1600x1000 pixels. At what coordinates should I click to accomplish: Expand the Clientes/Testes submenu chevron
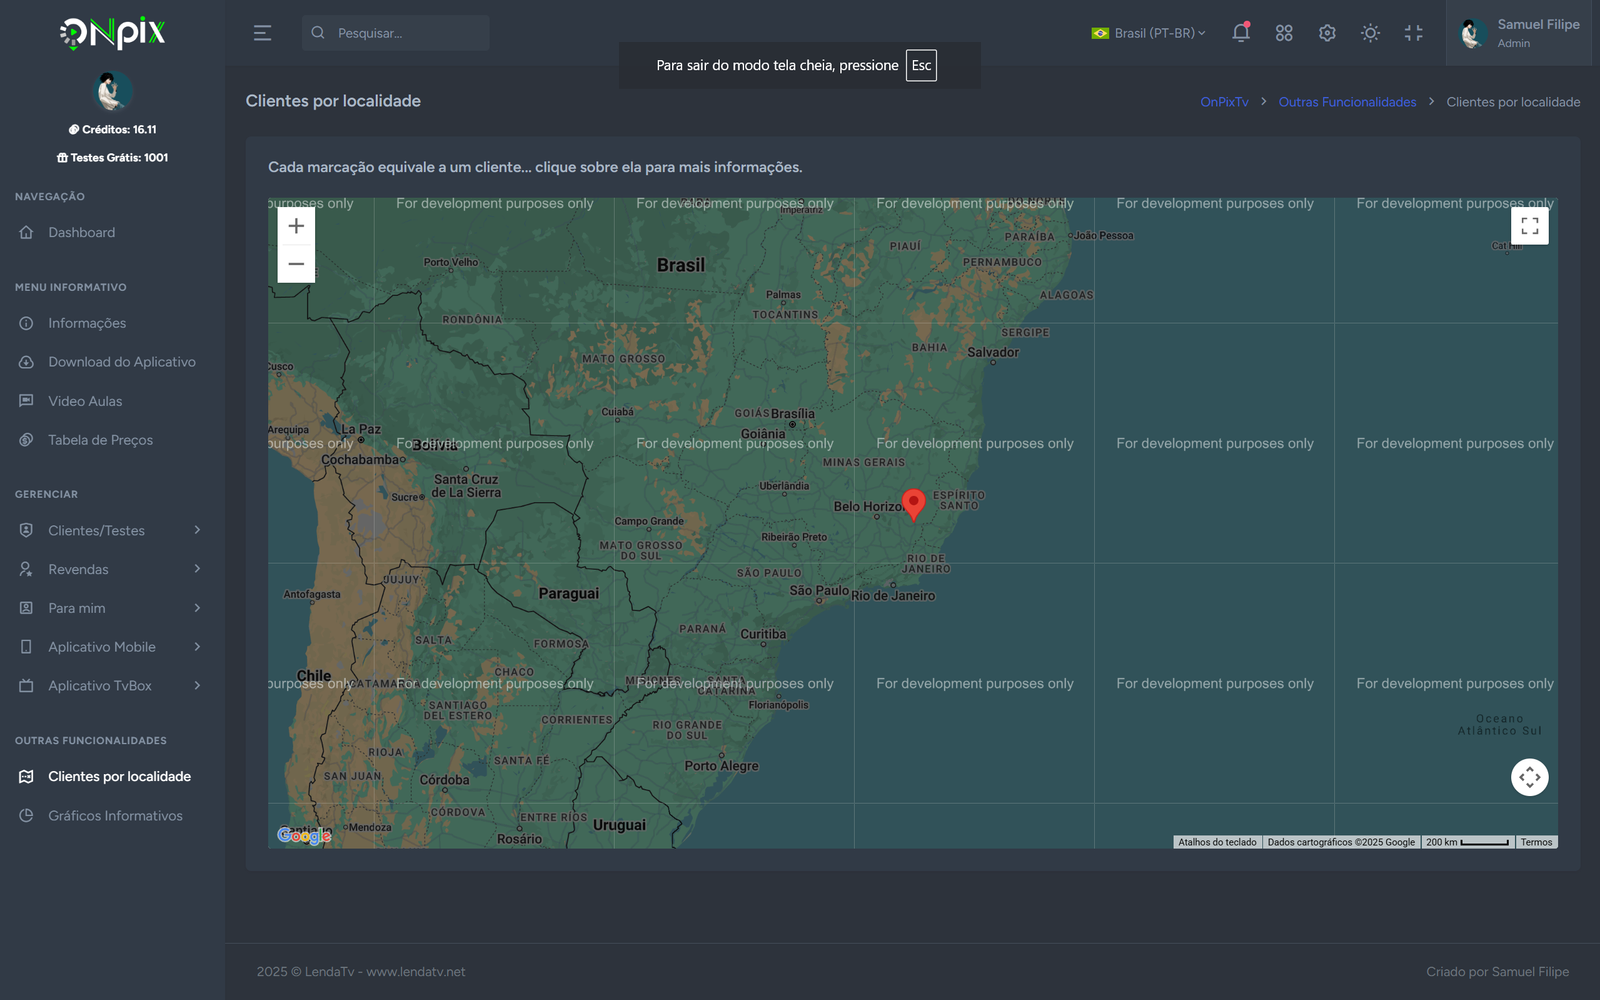tap(197, 530)
